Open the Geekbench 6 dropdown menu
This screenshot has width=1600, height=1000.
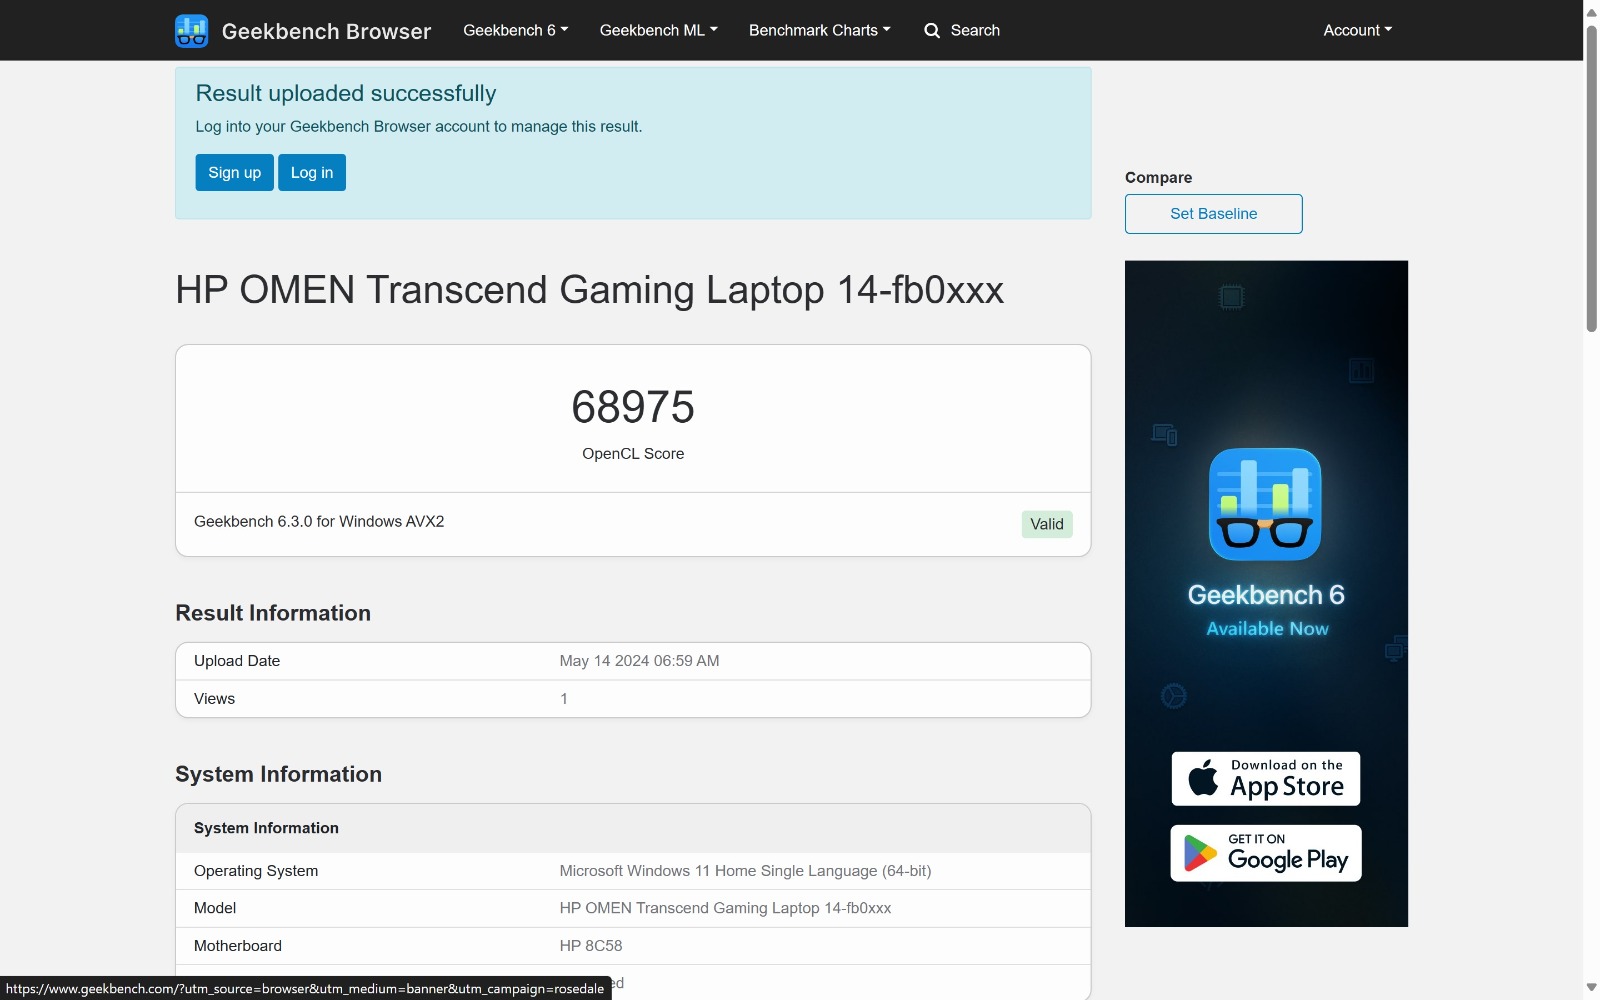[x=515, y=30]
